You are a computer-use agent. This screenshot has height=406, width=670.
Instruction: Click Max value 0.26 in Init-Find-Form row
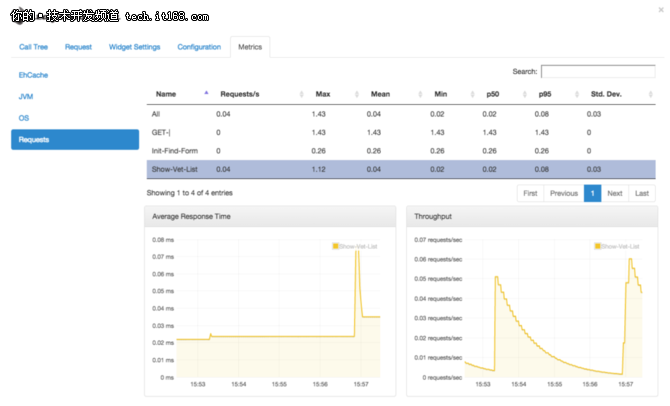pyautogui.click(x=318, y=151)
